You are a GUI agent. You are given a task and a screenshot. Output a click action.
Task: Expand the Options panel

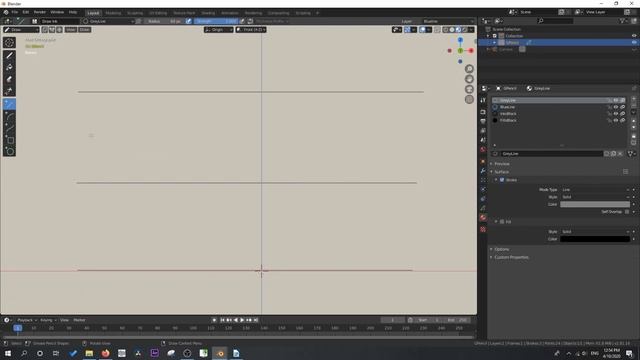click(x=502, y=249)
